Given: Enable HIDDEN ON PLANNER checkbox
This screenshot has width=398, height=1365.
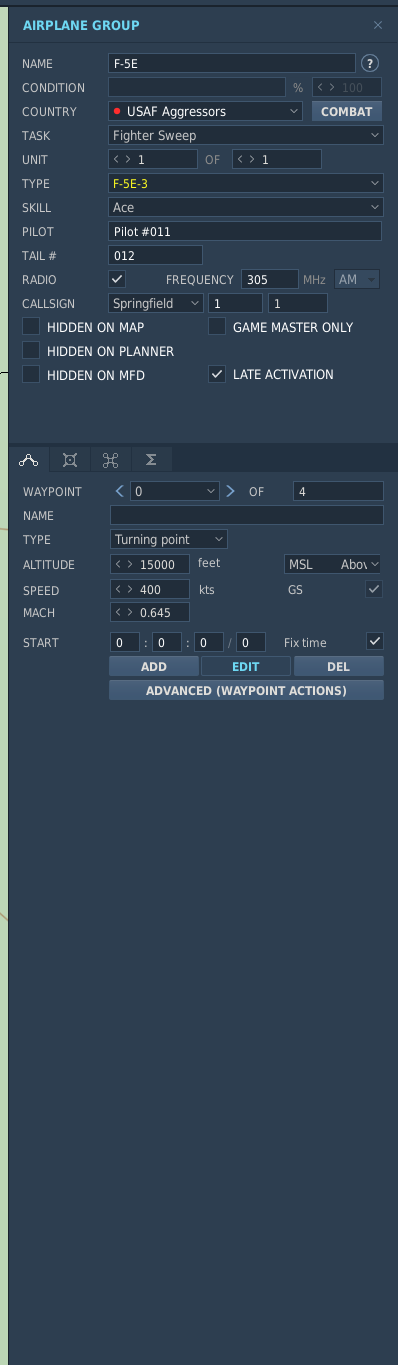Looking at the screenshot, I should (x=31, y=350).
